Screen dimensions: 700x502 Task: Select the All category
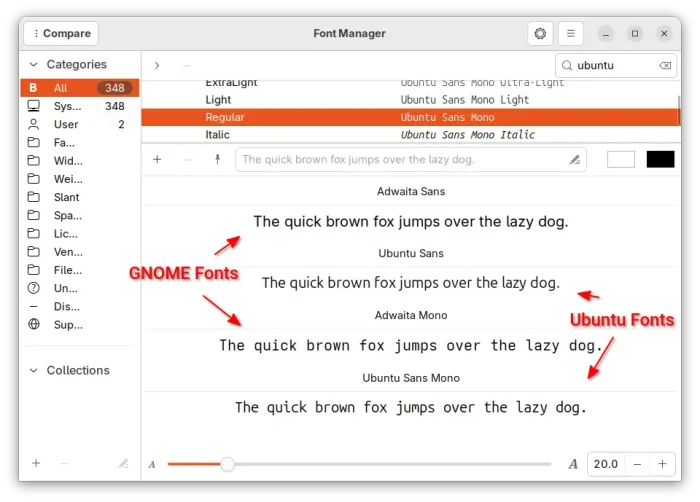click(80, 88)
